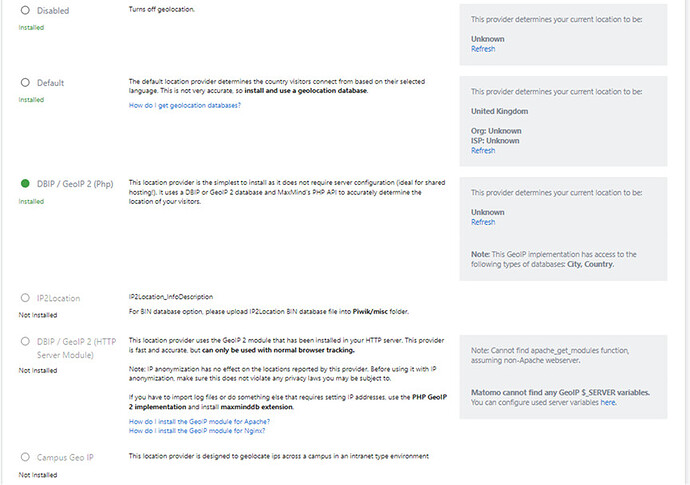
Task: Click the Campus Geo IP label text
Action: (x=65, y=457)
